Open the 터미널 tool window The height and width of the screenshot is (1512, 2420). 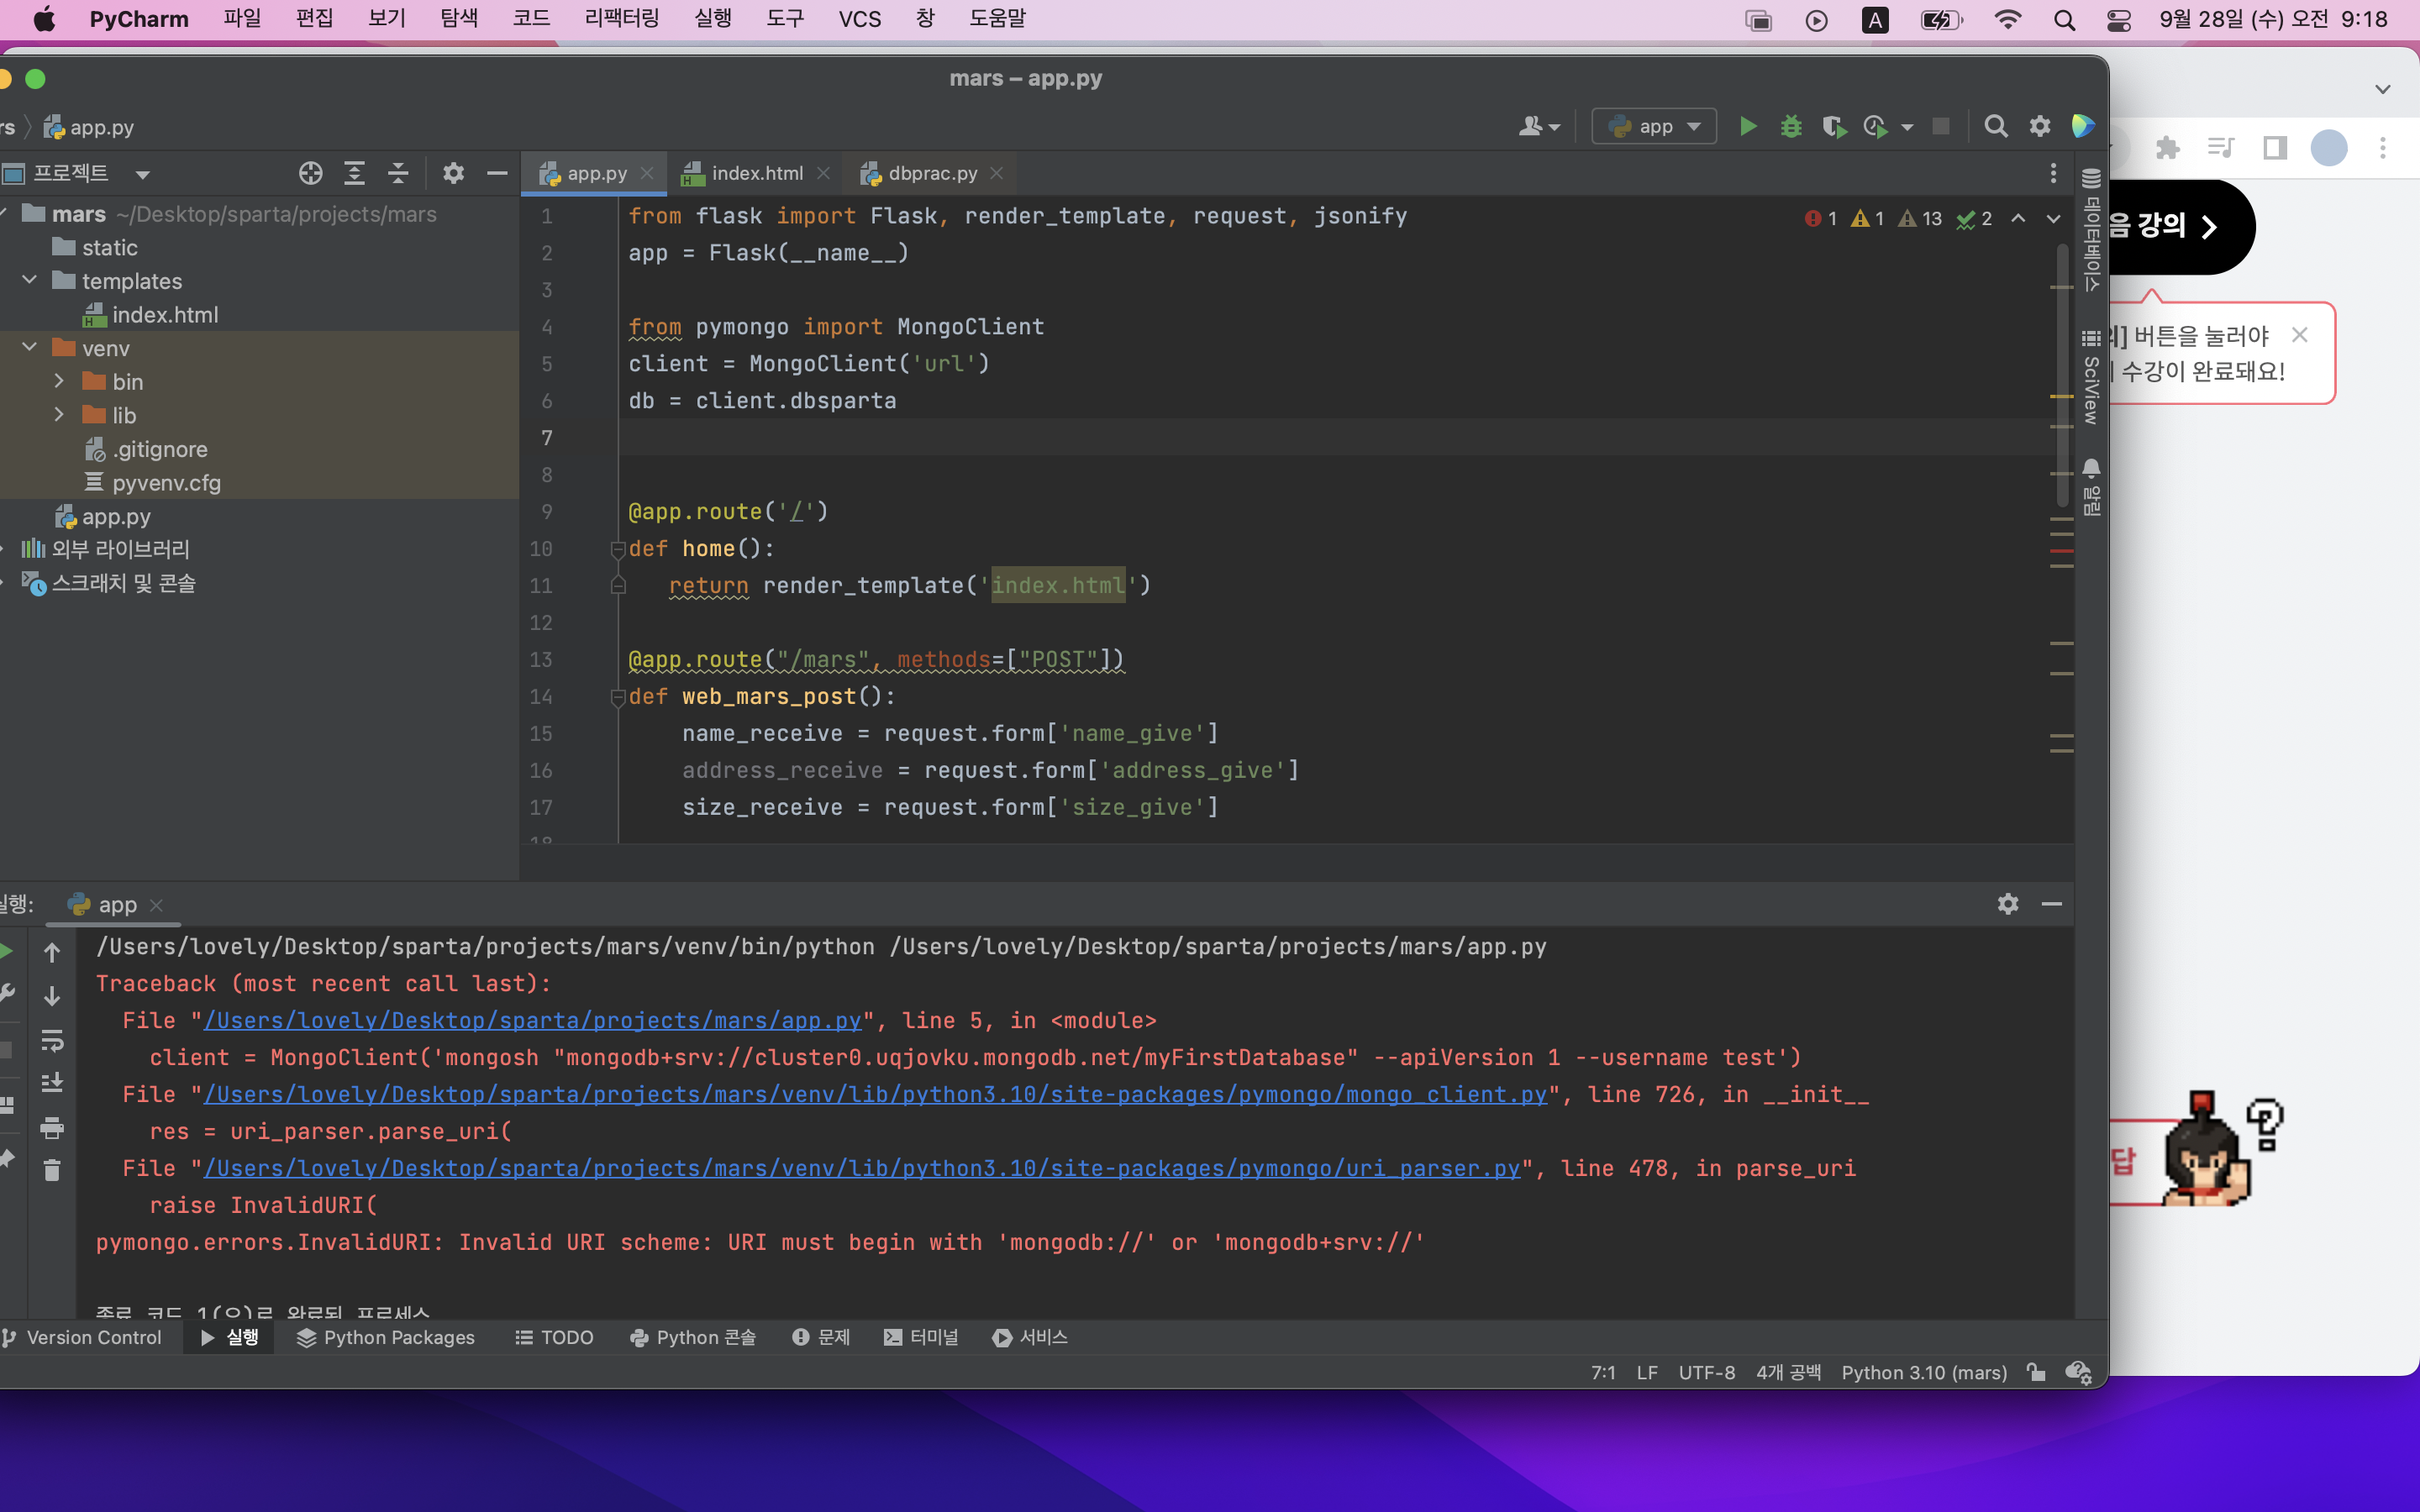[921, 1337]
